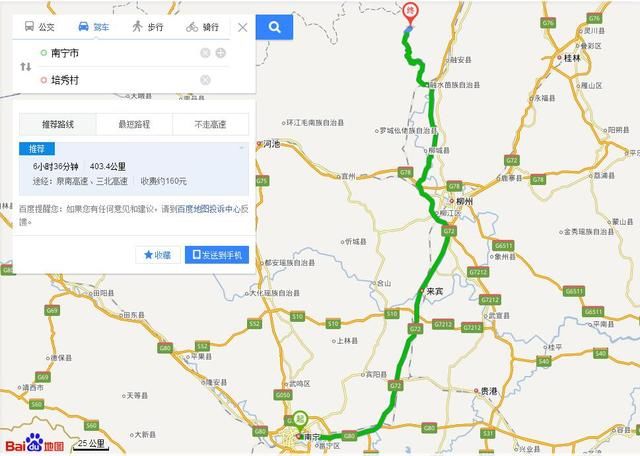Choose the 骑行 cycling mode icon
Screen dimensions: 640x456
tap(192, 27)
